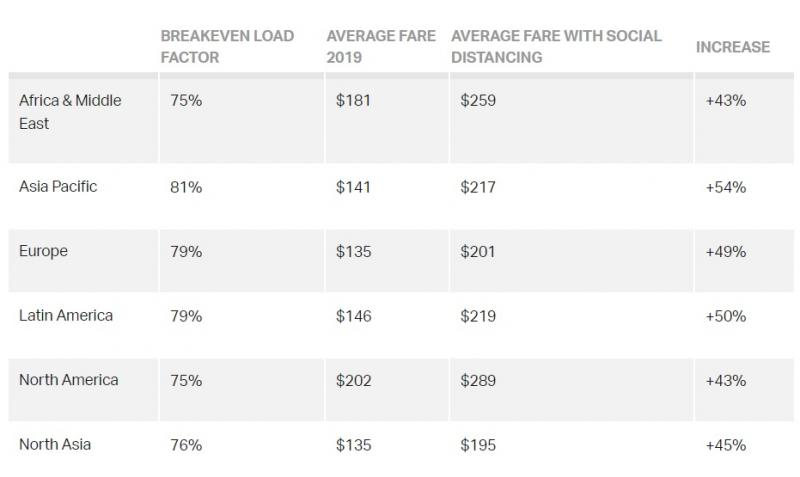Click the Breakeven Load Factor column header
The height and width of the screenshot is (477, 800).
tap(227, 46)
